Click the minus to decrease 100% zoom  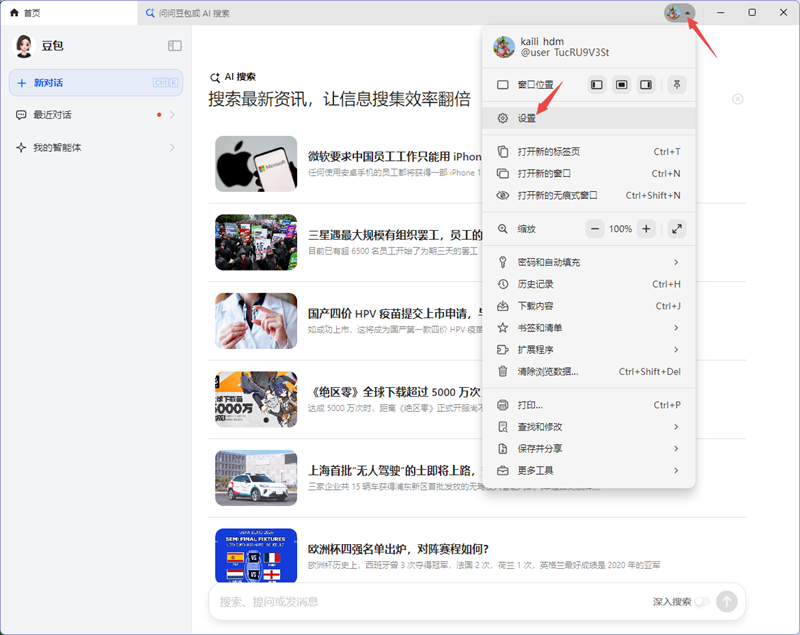click(x=593, y=228)
